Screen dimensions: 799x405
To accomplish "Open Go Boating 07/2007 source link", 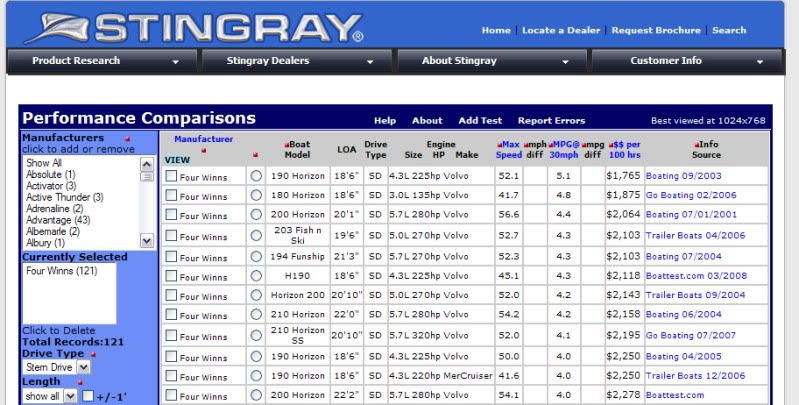I will 690,335.
